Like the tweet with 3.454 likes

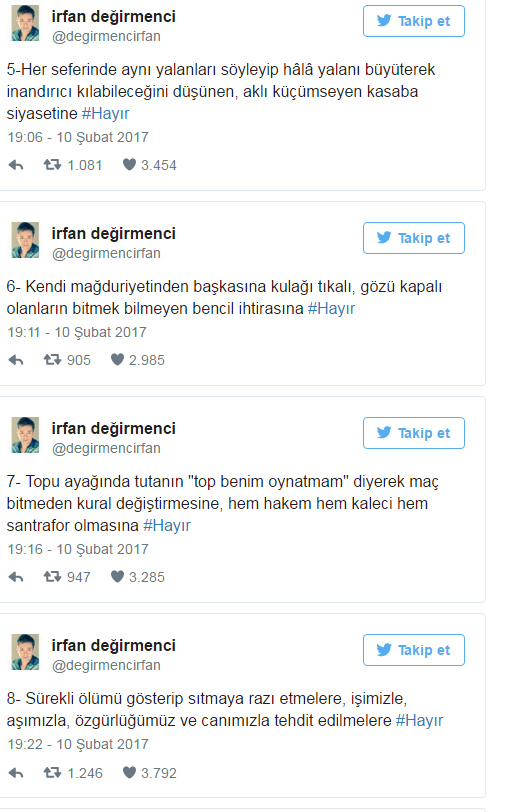[x=129, y=165]
